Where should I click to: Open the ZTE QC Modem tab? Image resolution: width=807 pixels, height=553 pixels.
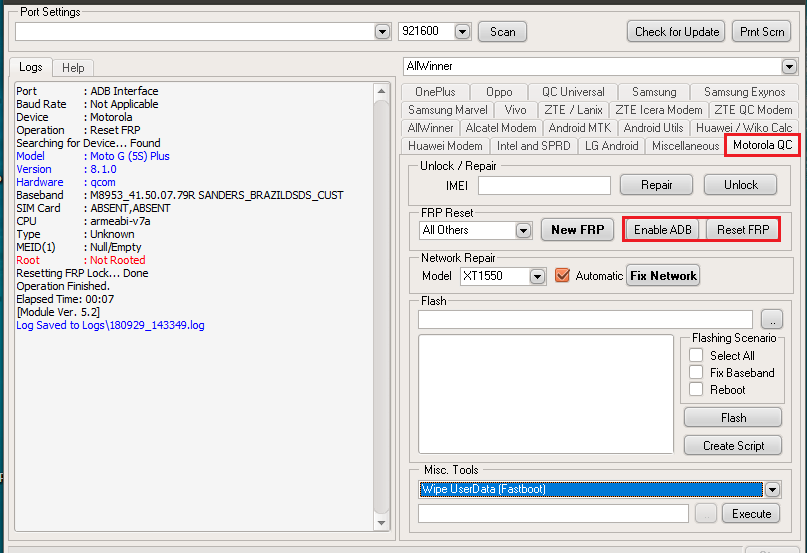point(753,110)
